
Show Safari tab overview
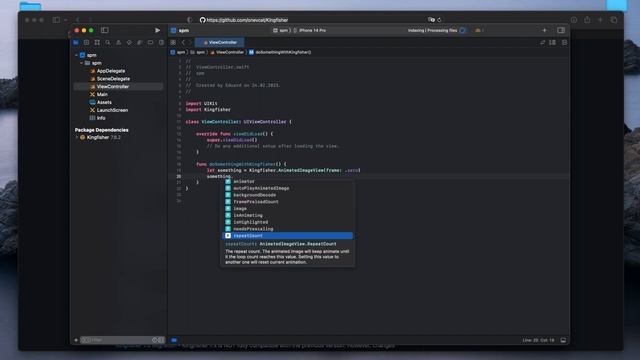click(x=613, y=20)
